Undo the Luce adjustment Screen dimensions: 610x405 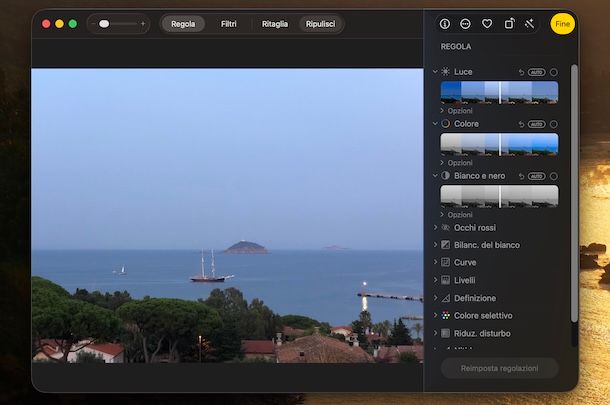521,72
